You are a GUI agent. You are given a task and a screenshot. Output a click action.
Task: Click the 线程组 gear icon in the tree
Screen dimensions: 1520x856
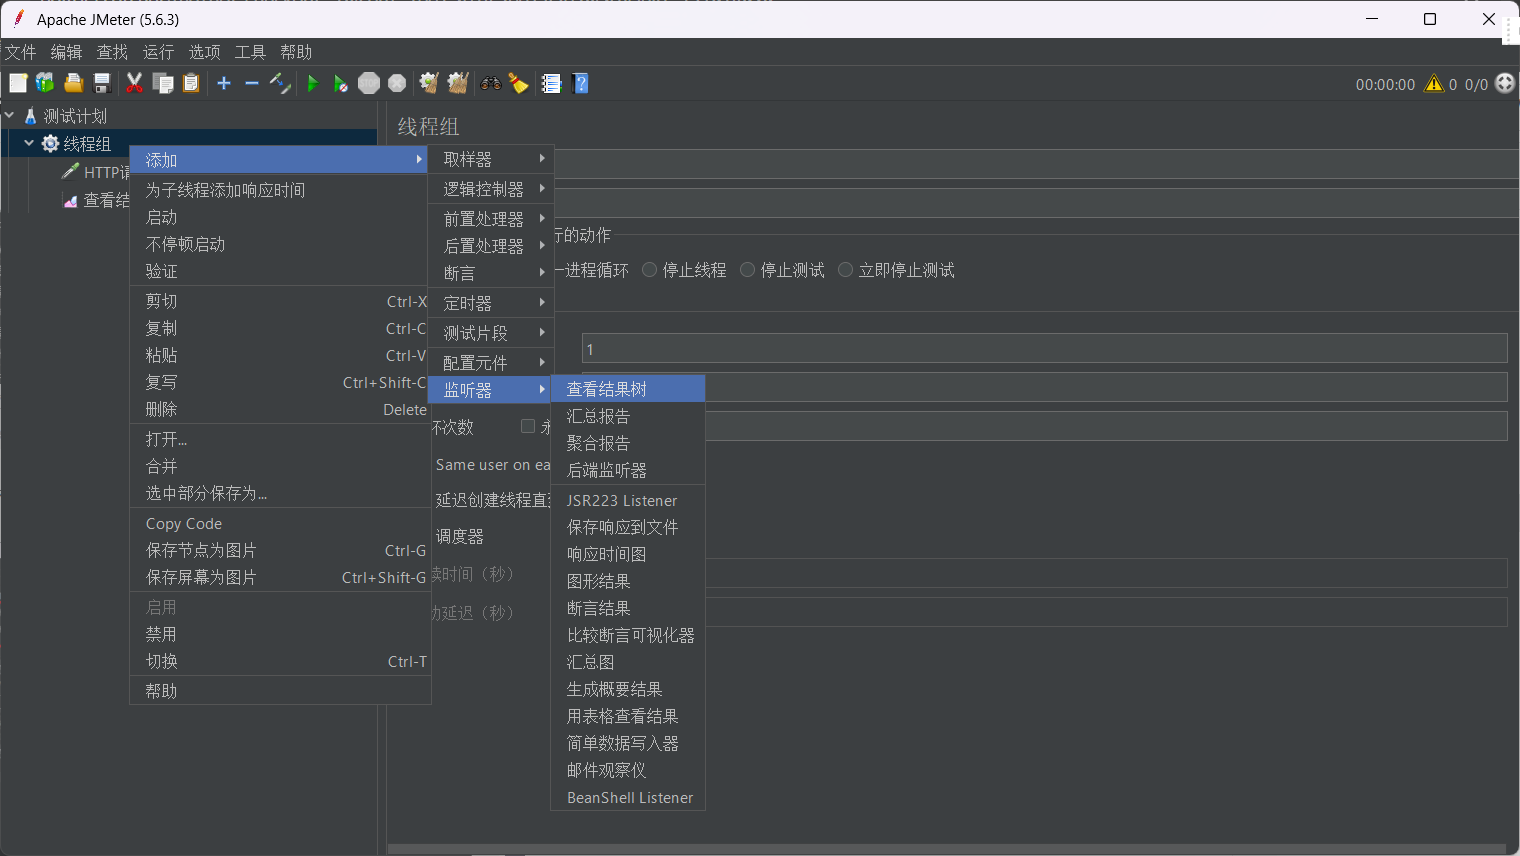pos(50,144)
